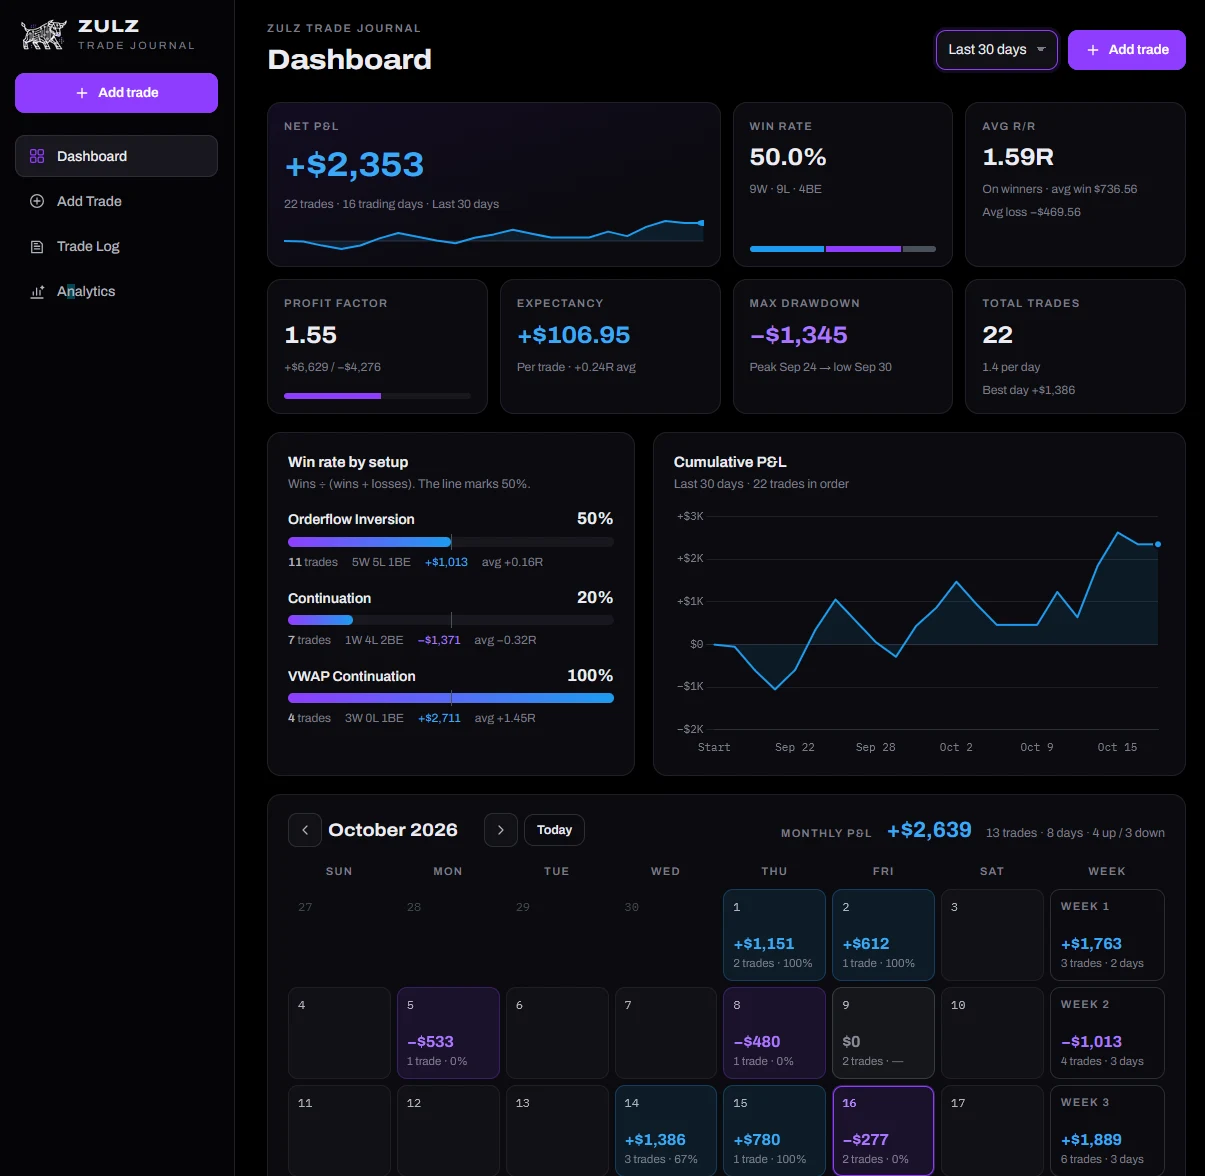Go to next month with right chevron
Viewport: 1205px width, 1176px height.
pos(501,830)
